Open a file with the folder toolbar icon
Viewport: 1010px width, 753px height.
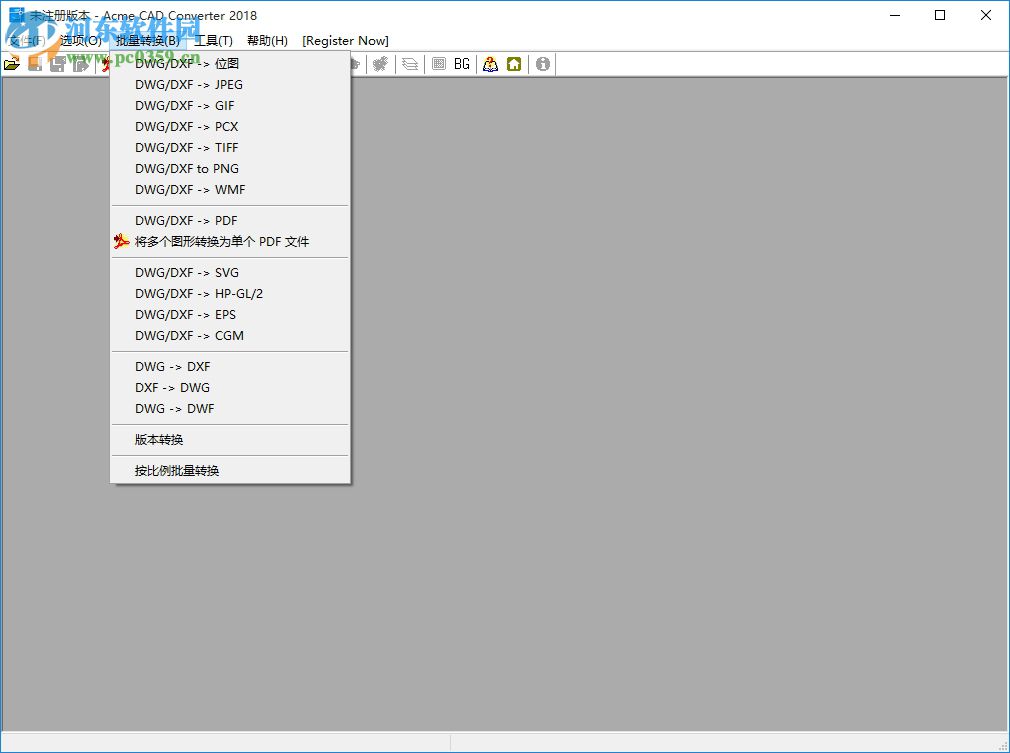pyautogui.click(x=13, y=64)
